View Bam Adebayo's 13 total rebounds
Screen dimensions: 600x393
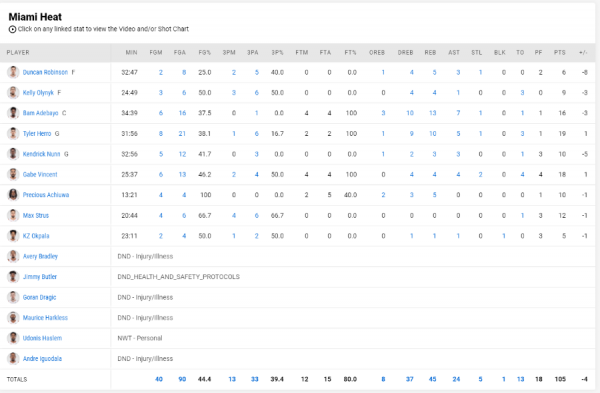pyautogui.click(x=432, y=113)
